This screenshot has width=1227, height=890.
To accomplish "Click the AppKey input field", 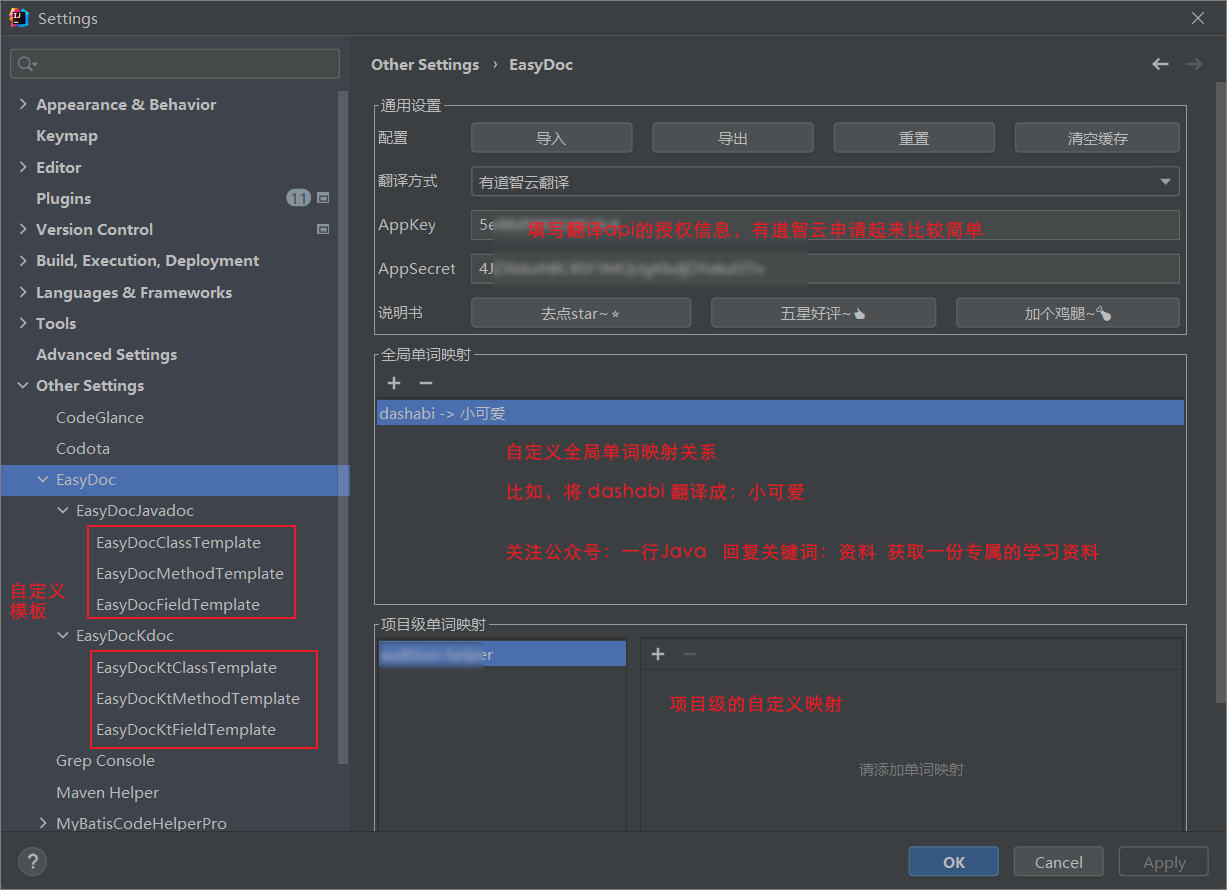I will click(825, 225).
